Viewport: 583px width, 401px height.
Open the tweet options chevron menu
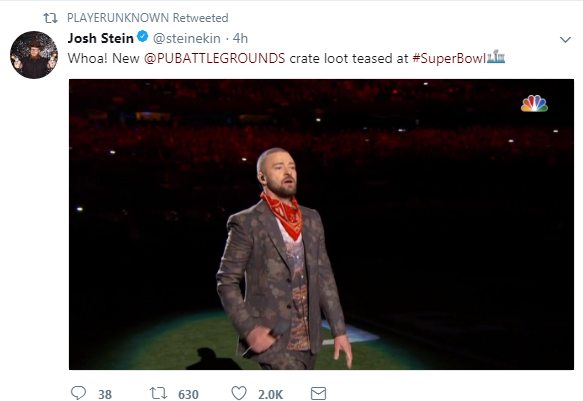tap(565, 39)
